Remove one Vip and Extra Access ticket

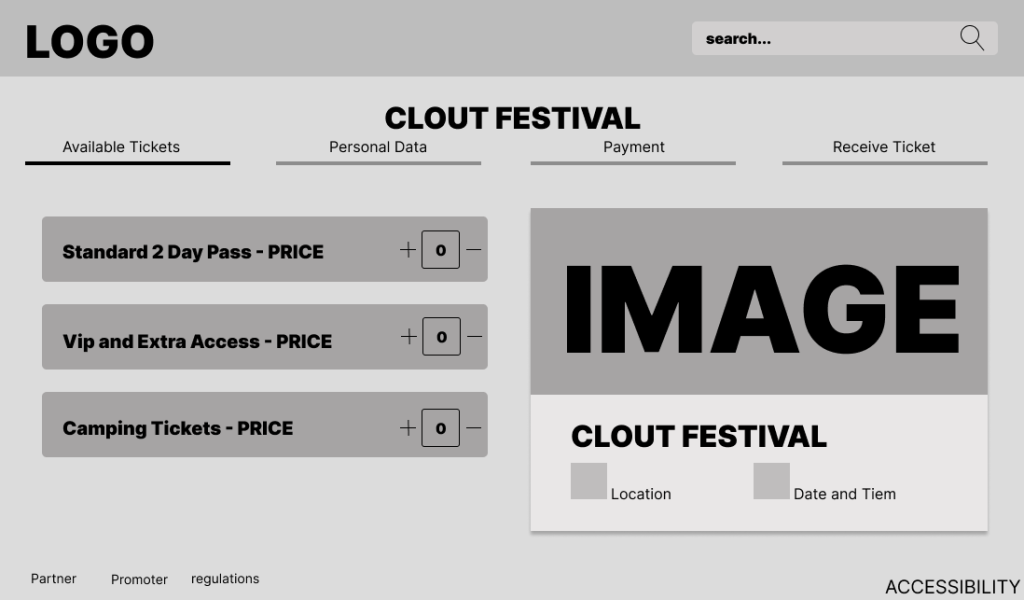(x=474, y=337)
